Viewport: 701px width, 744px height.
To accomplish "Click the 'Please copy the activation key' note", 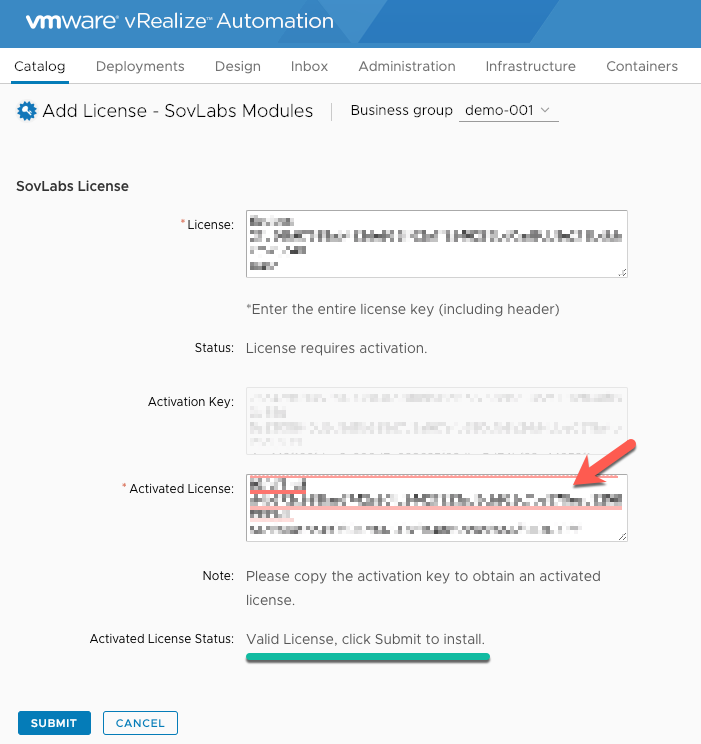I will (423, 588).
